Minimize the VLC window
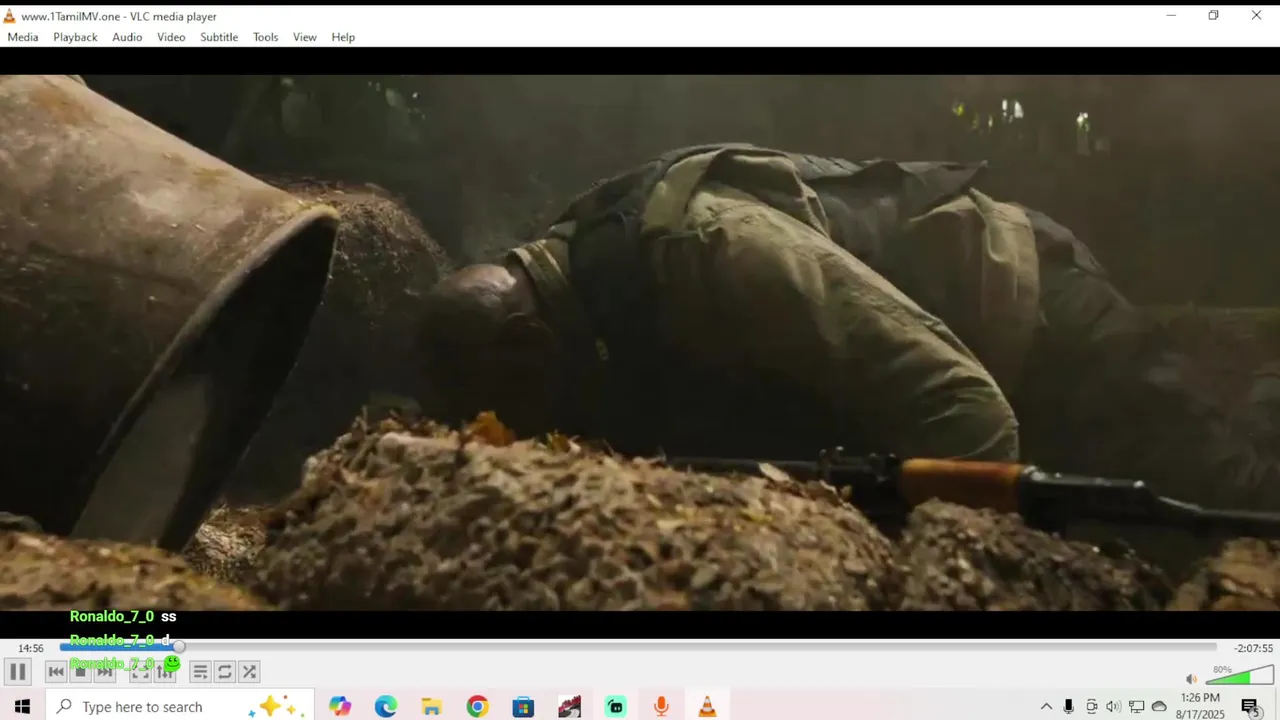Screen dimensions: 1280x720 tap(1171, 15)
